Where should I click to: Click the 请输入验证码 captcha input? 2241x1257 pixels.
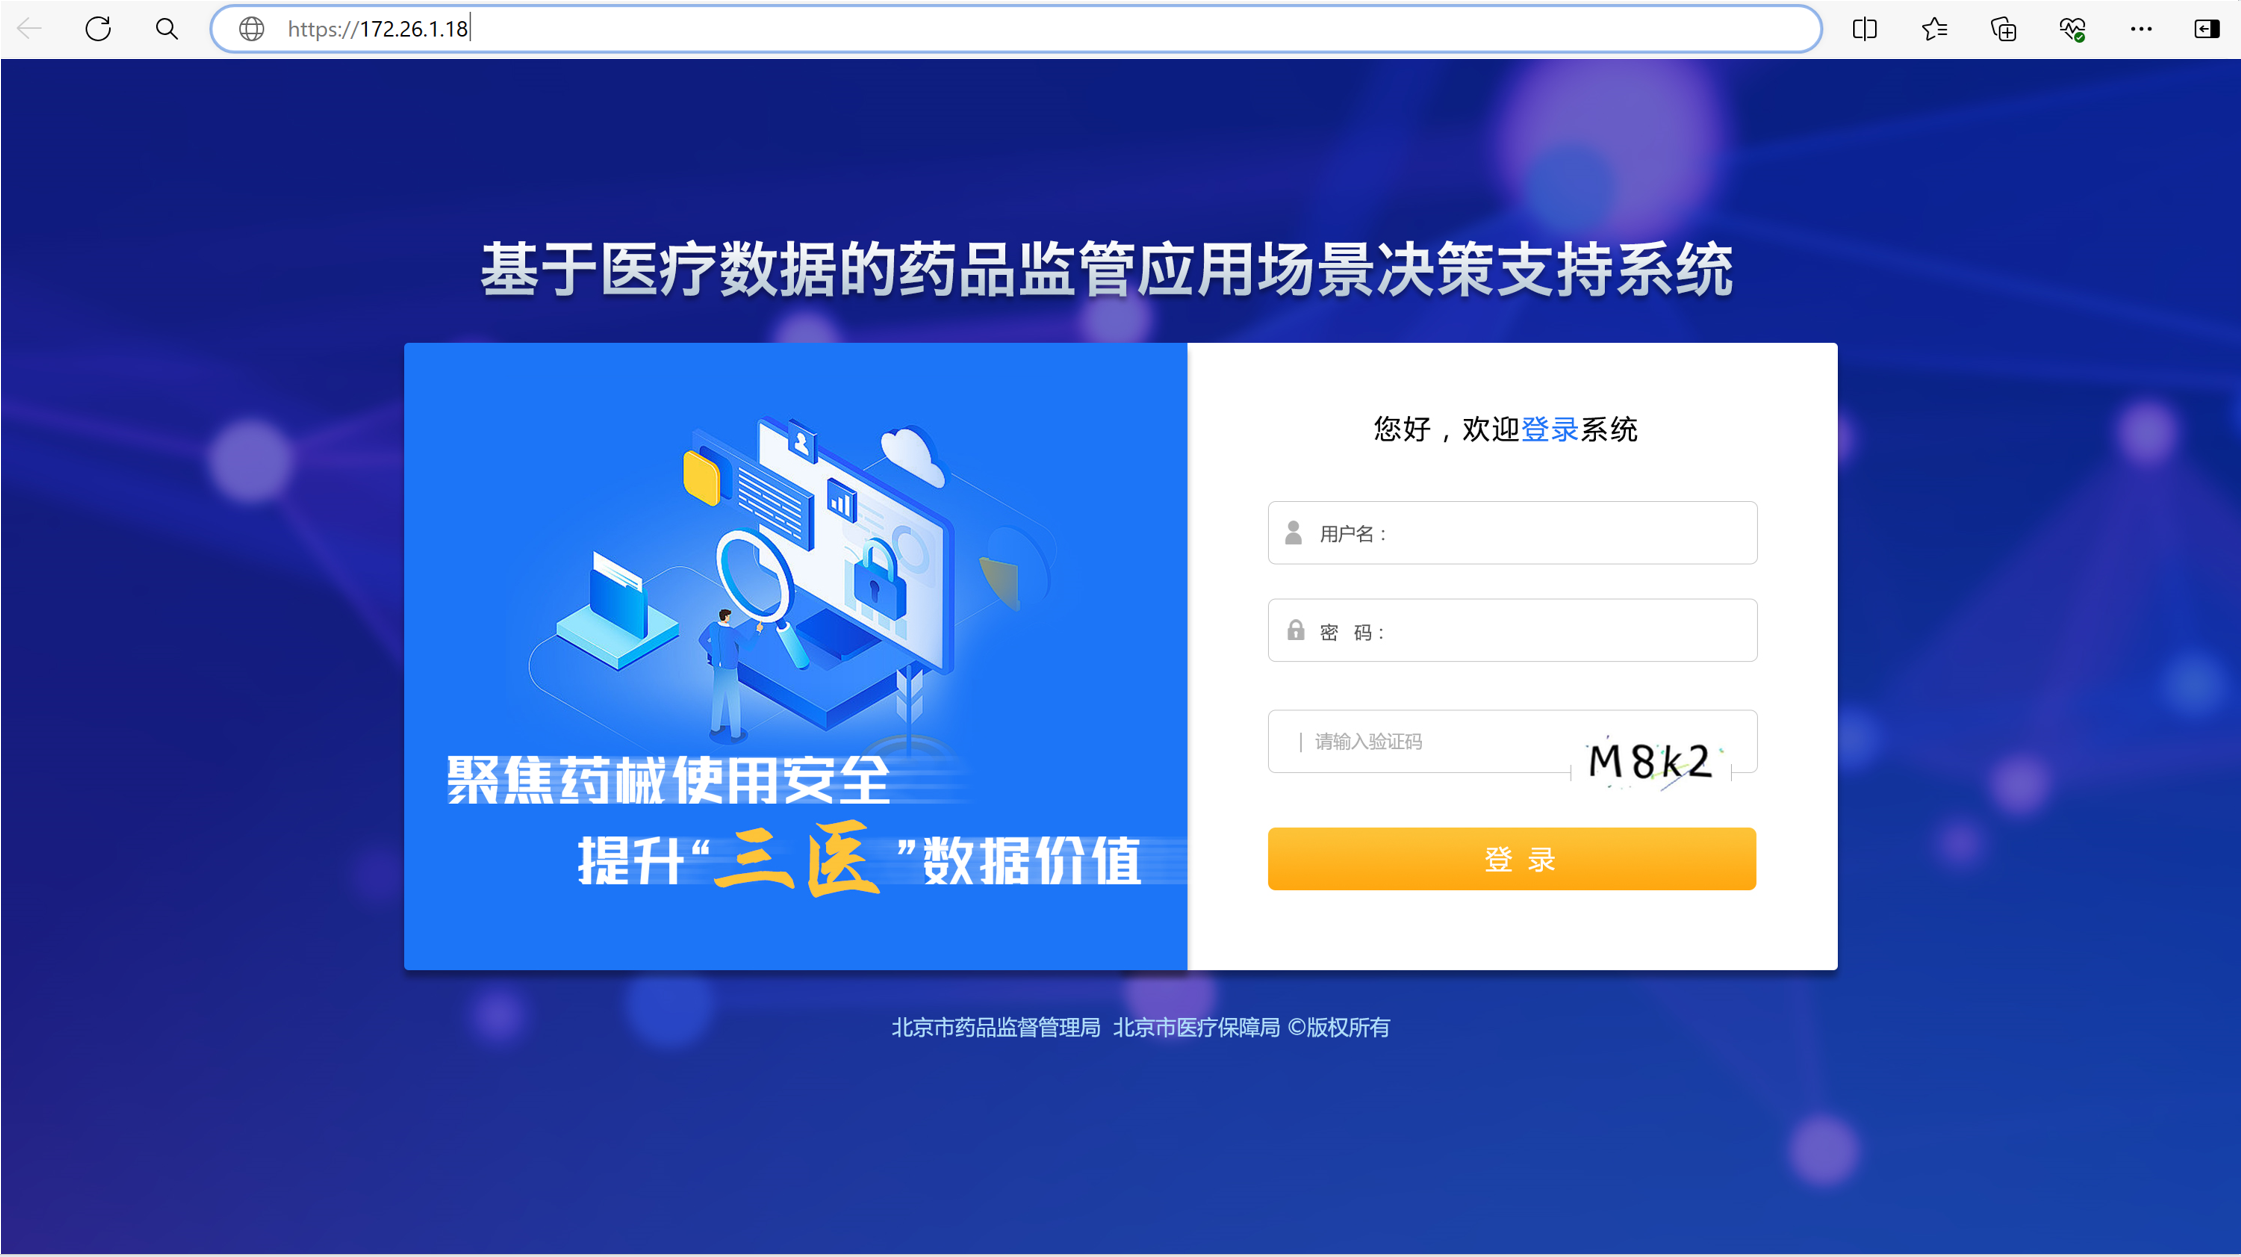[x=1420, y=741]
